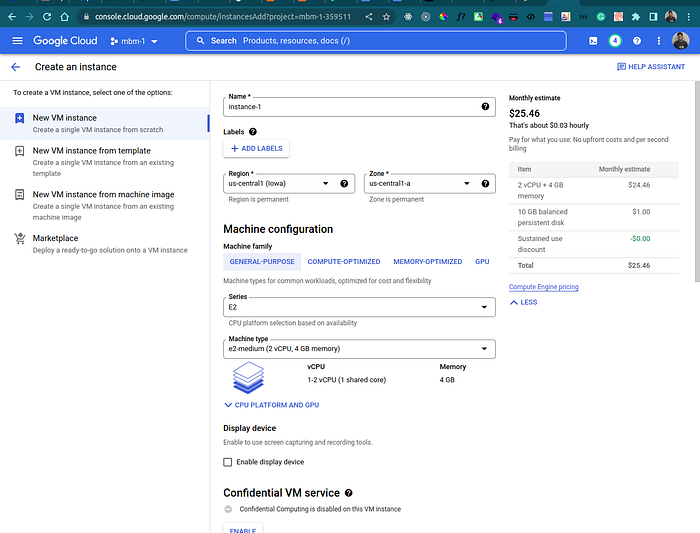Image resolution: width=700 pixels, height=533 pixels.
Task: Collapse estimate details with LESS
Action: pyautogui.click(x=523, y=302)
